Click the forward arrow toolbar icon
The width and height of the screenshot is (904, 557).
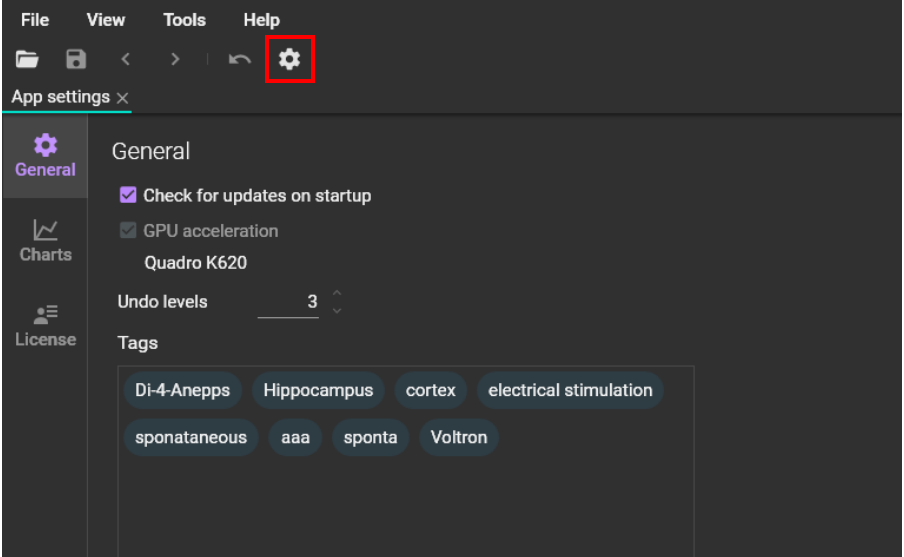pos(175,60)
